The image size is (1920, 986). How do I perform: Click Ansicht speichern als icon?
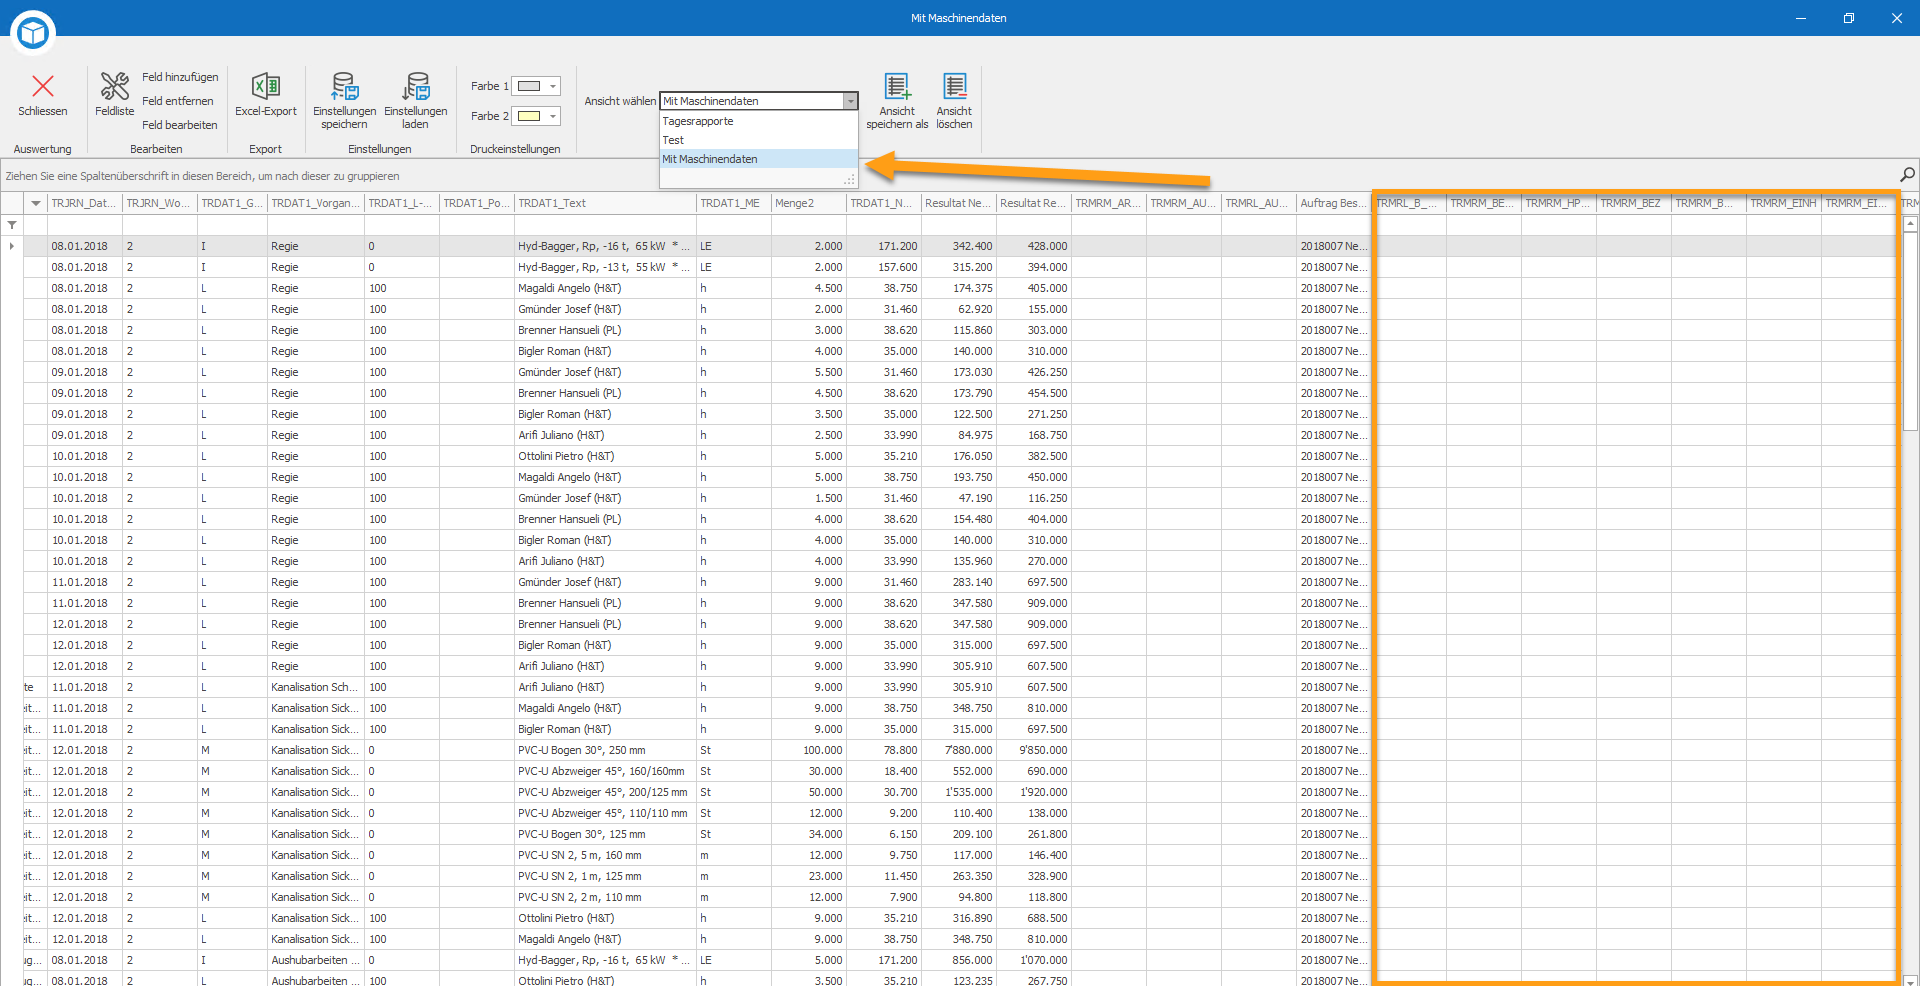[897, 86]
